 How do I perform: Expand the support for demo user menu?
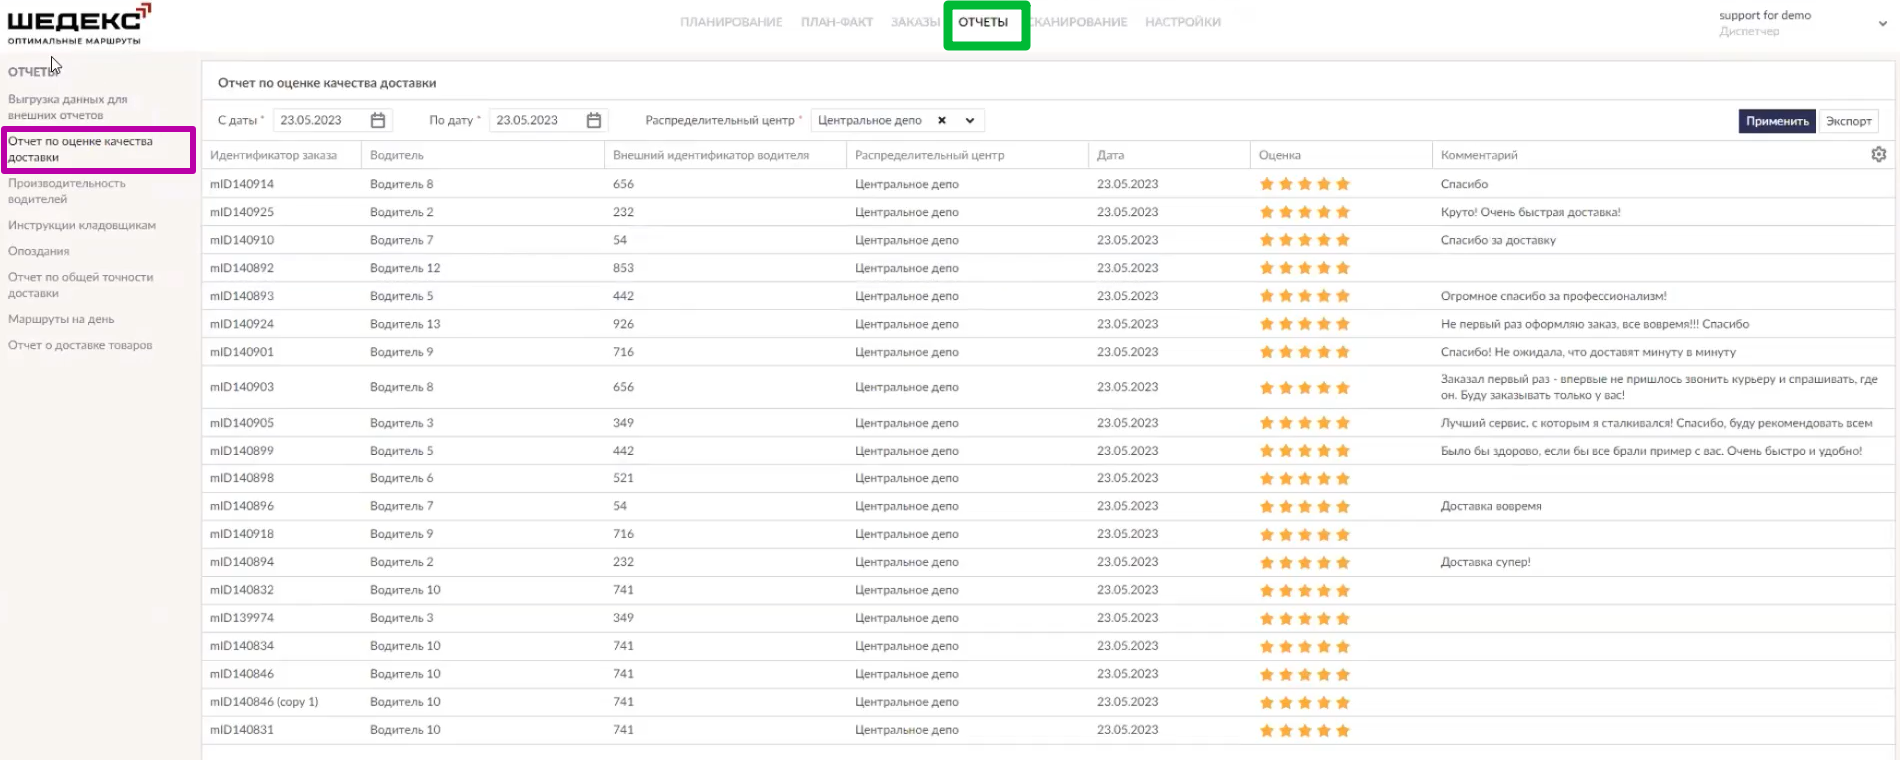pyautogui.click(x=1883, y=23)
